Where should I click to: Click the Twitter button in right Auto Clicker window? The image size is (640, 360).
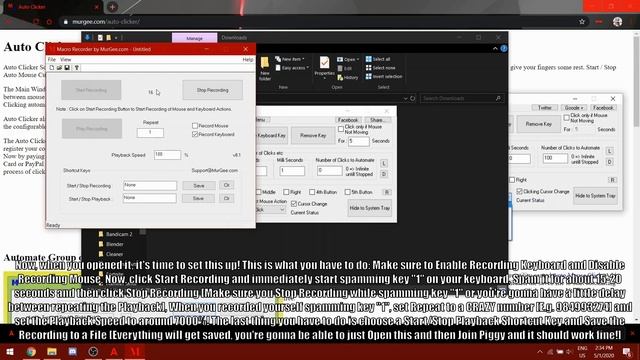[545, 108]
